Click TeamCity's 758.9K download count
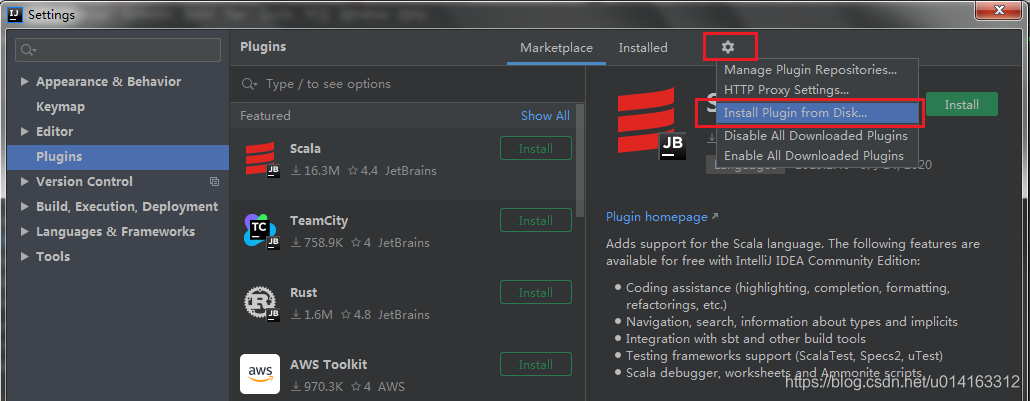The image size is (1030, 401). click(317, 243)
